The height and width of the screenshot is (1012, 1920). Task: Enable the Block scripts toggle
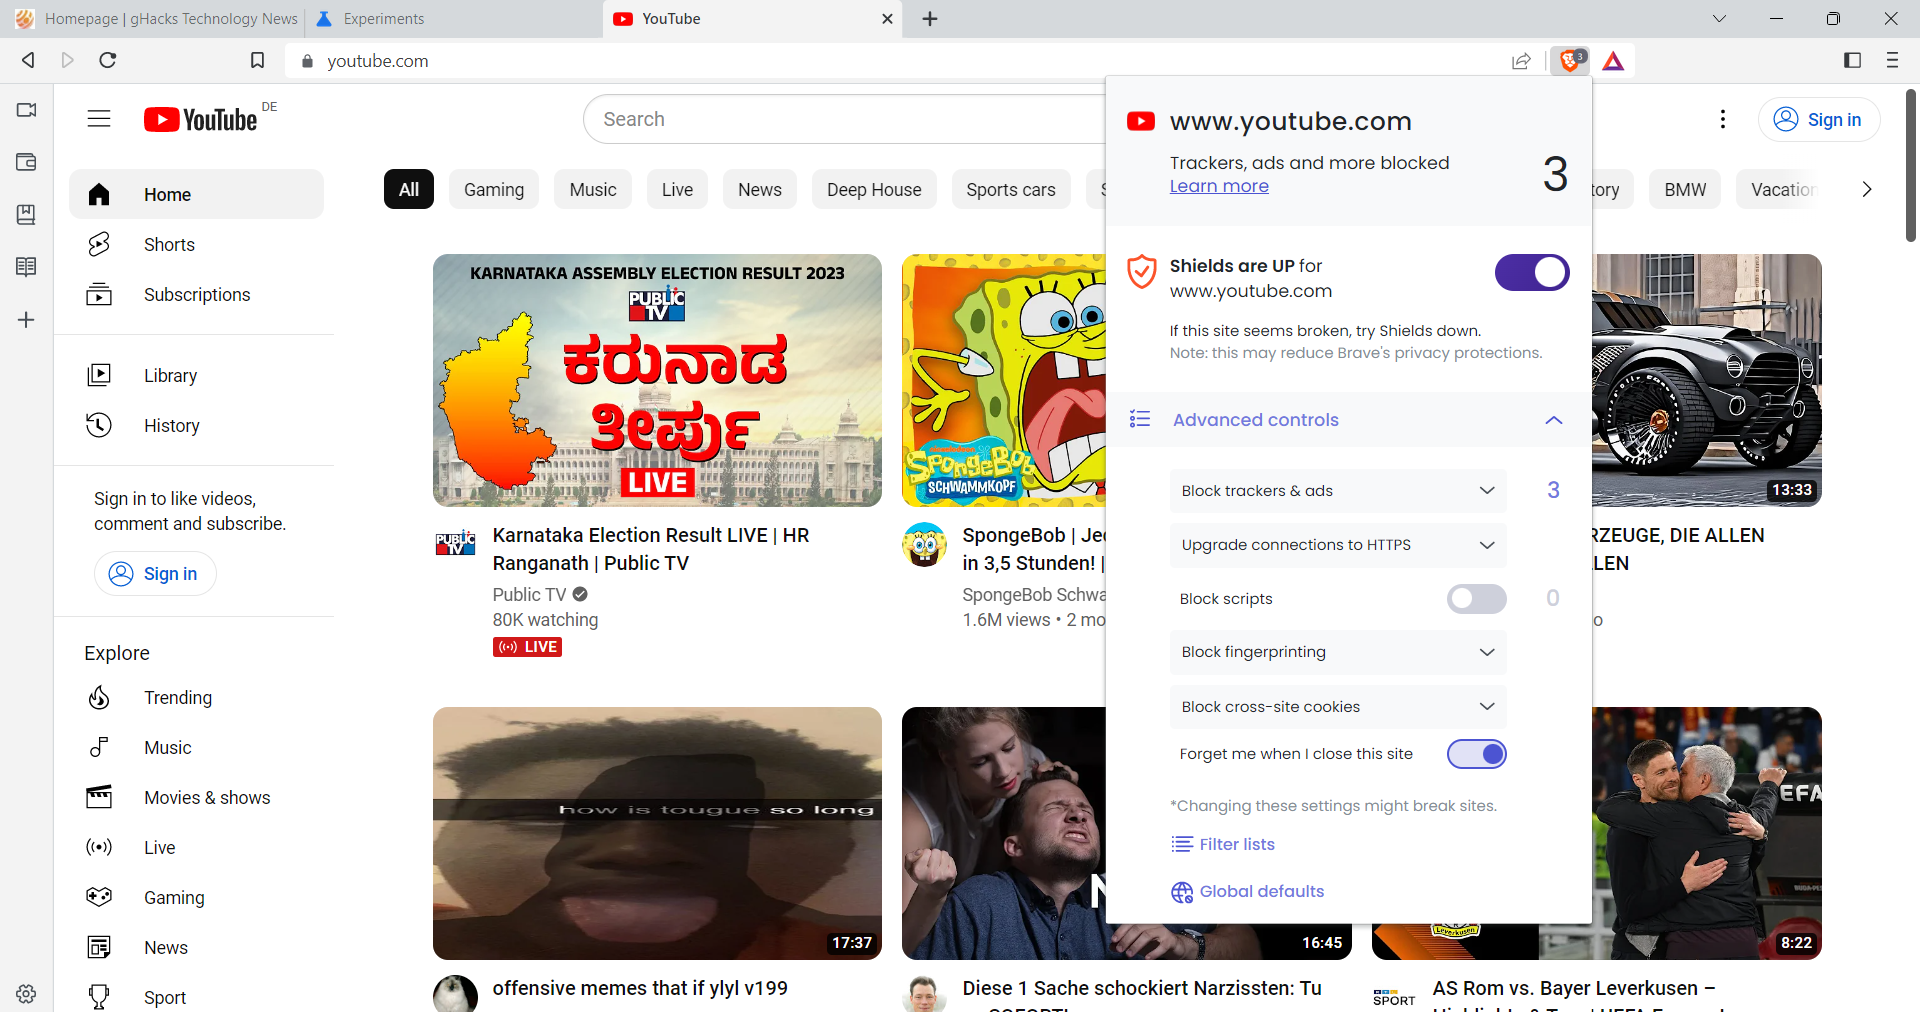[1476, 599]
